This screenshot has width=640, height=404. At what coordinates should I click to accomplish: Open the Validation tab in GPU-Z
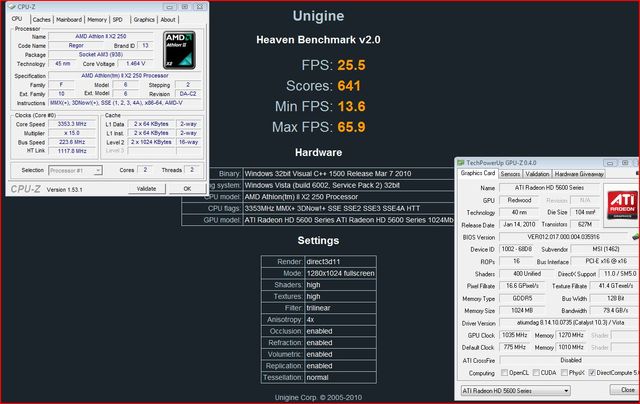pos(537,174)
